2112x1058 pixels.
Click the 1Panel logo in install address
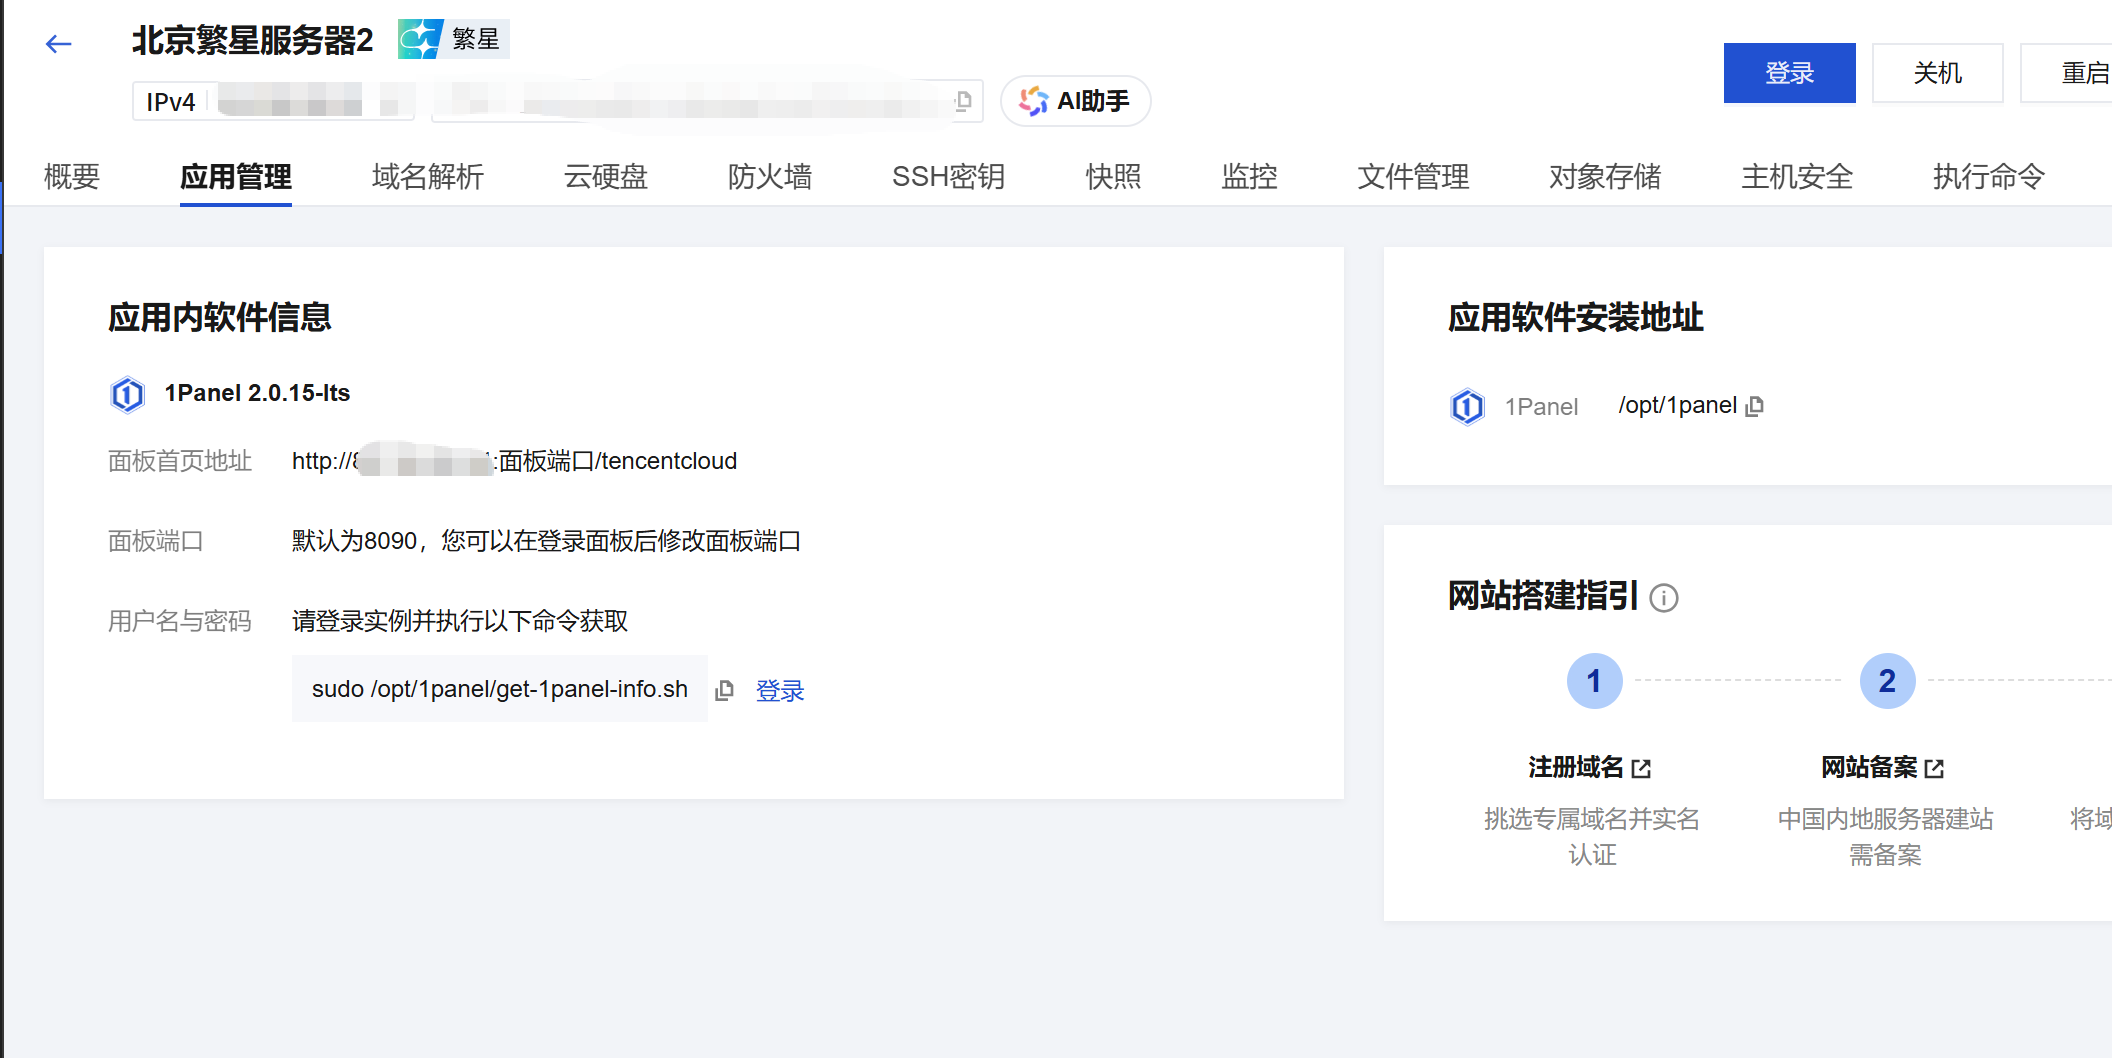[1467, 407]
